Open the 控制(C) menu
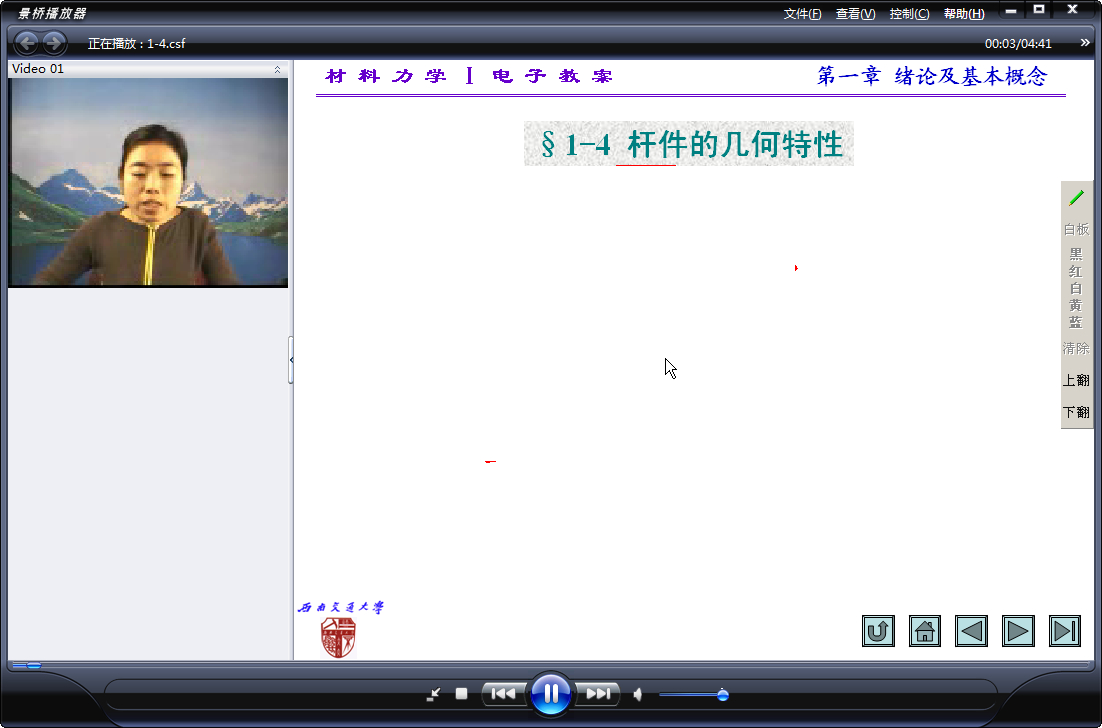Viewport: 1102px width, 728px height. click(x=909, y=14)
